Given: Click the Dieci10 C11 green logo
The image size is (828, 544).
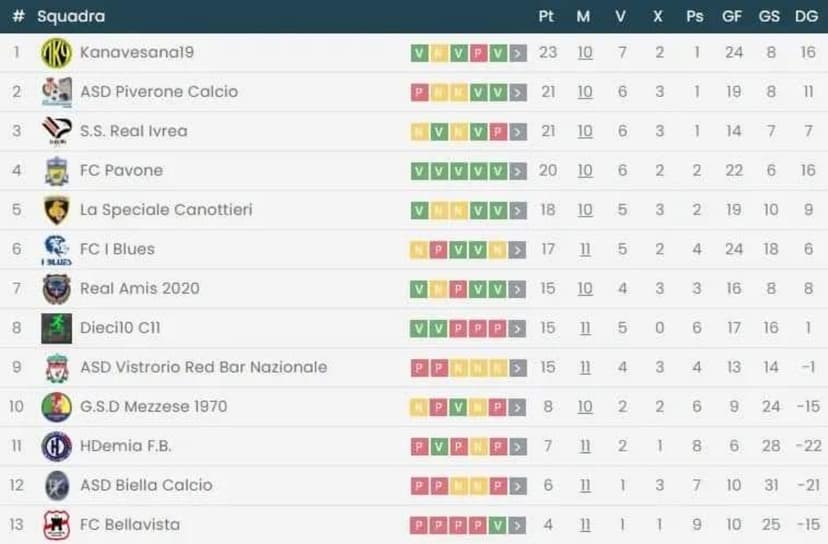Looking at the screenshot, I should click(x=56, y=328).
